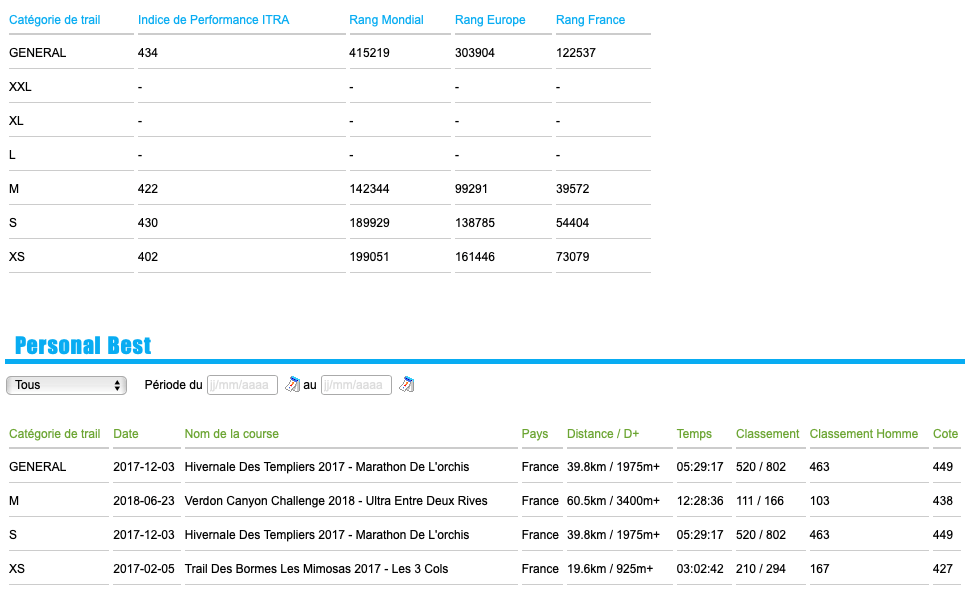Click the 'Personal Best' section heading

[83, 346]
